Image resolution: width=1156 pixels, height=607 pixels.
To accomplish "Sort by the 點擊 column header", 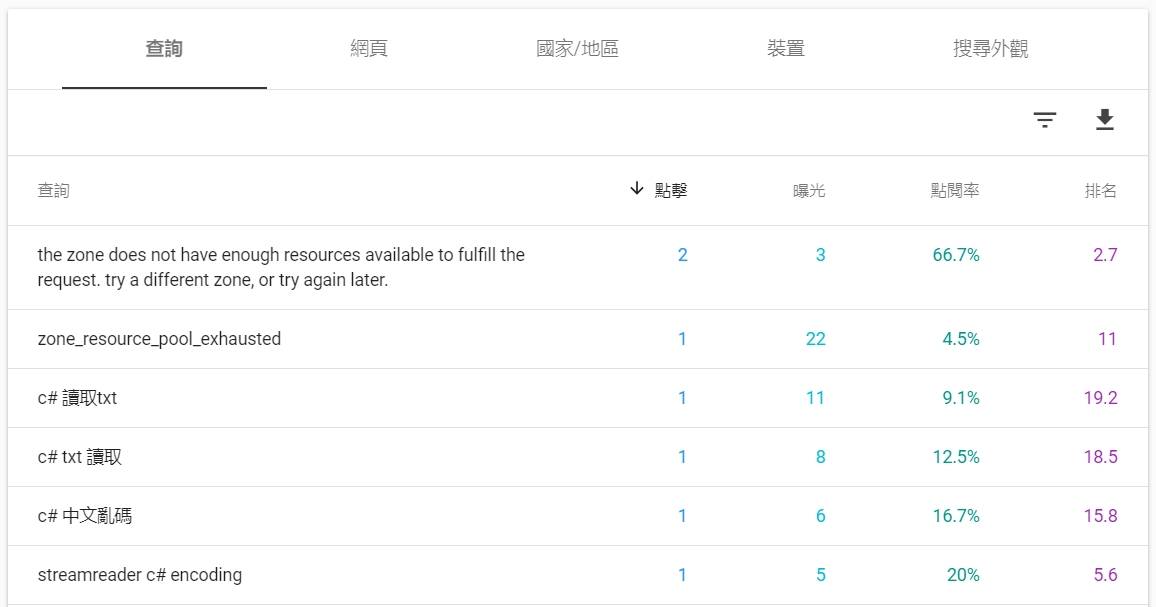I will [671, 190].
